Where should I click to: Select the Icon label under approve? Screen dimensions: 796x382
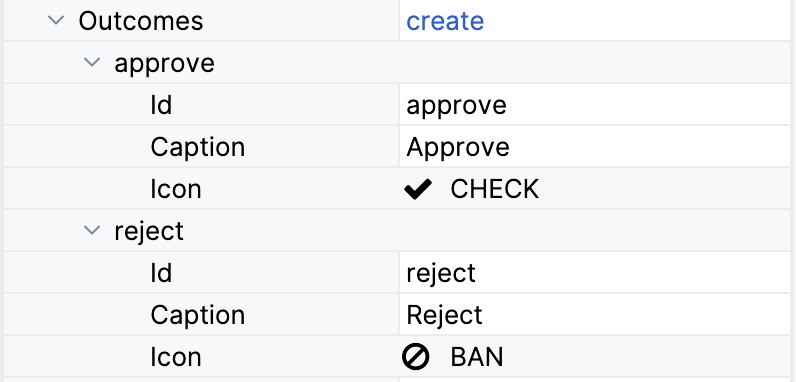click(176, 189)
